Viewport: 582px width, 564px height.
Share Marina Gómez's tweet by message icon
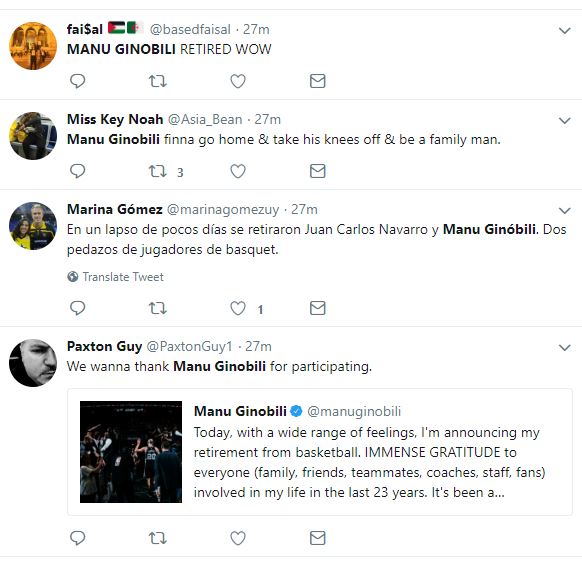pos(318,308)
